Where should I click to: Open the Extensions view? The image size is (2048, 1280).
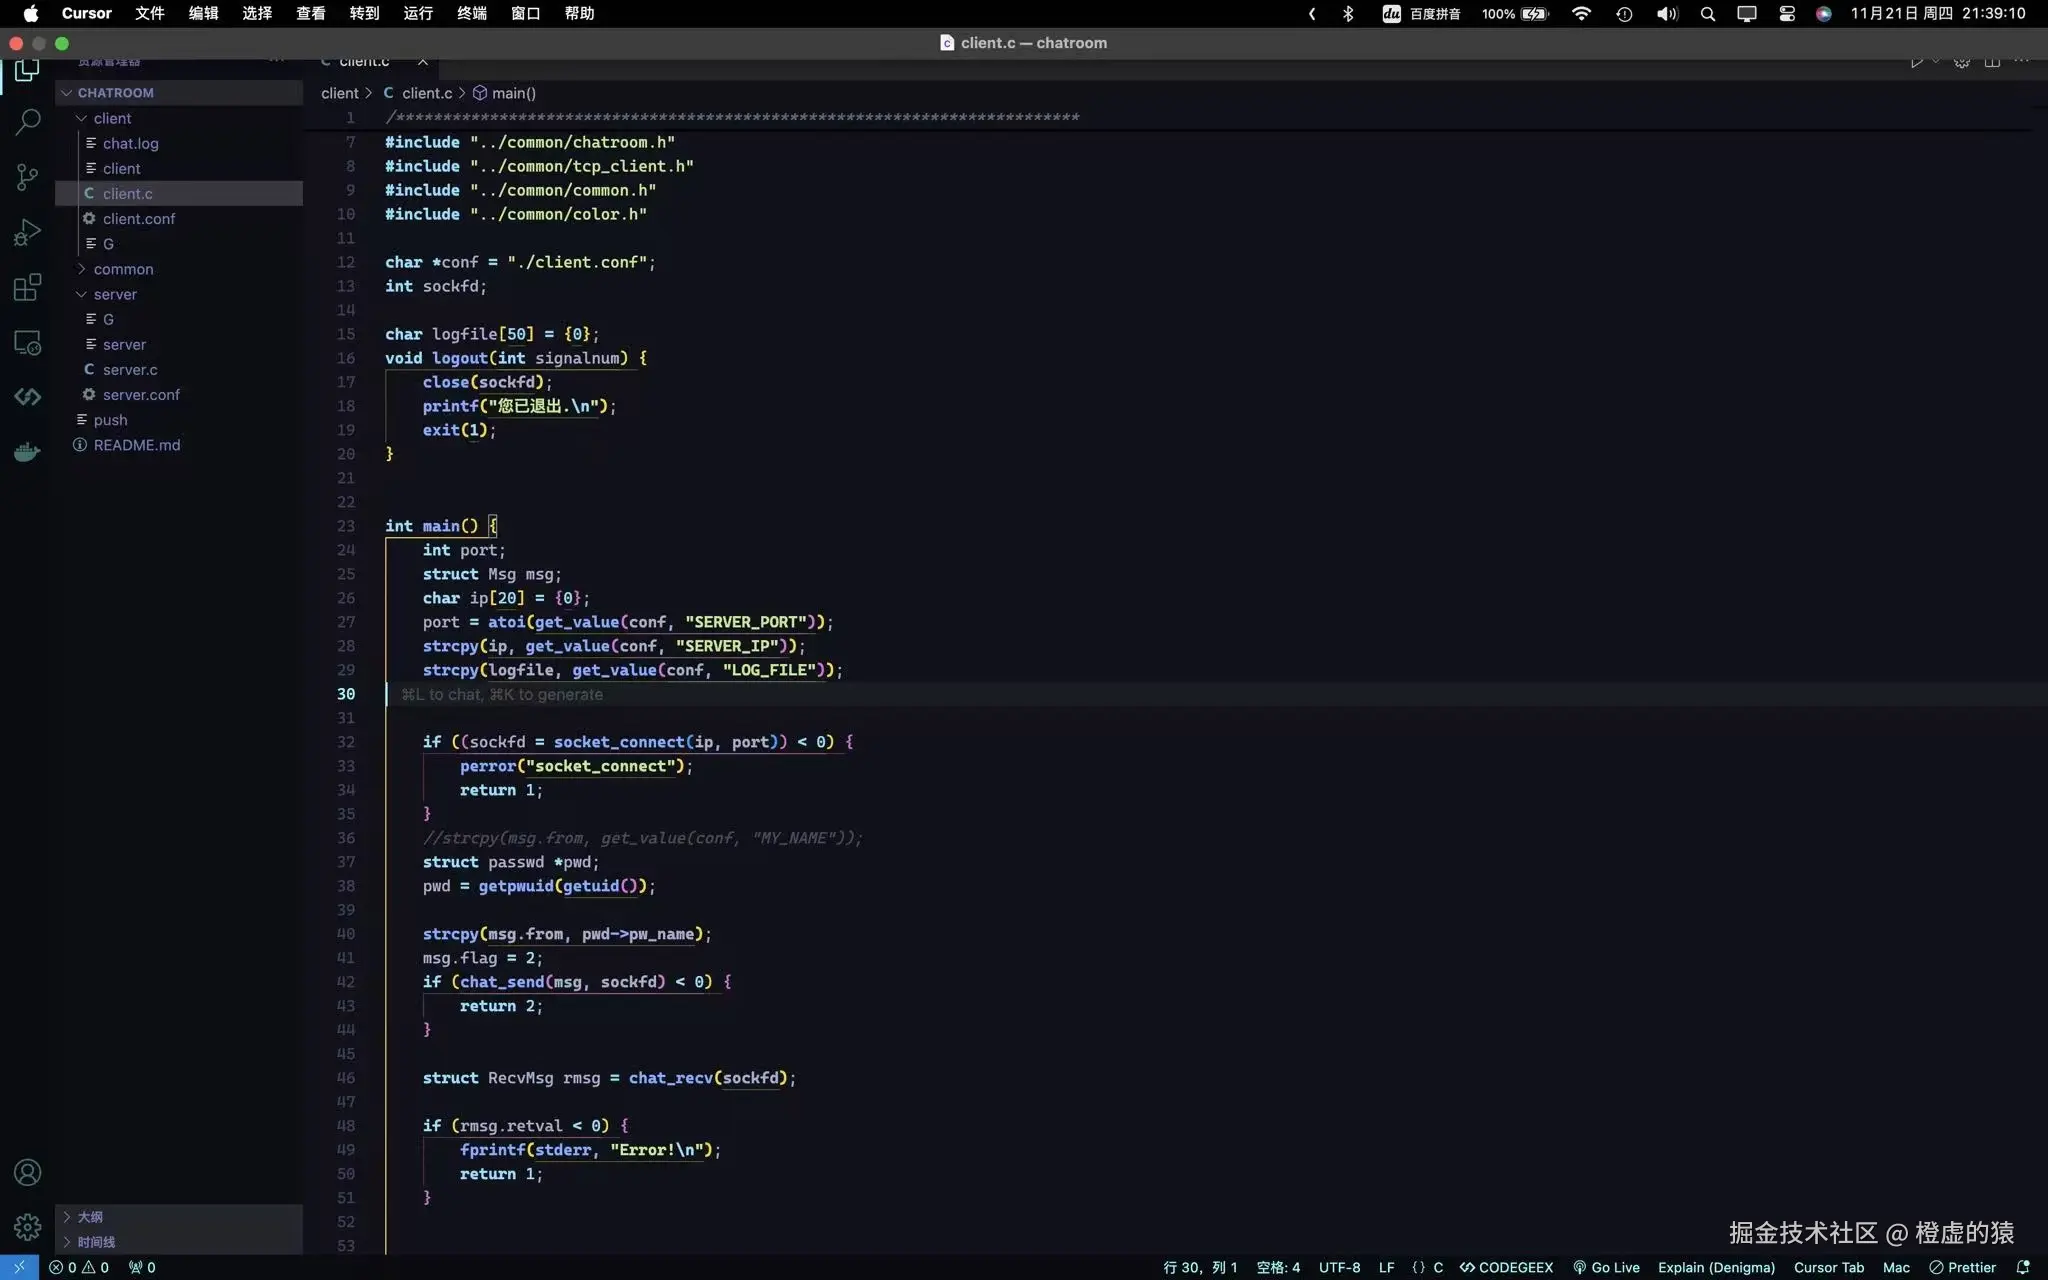coord(27,287)
